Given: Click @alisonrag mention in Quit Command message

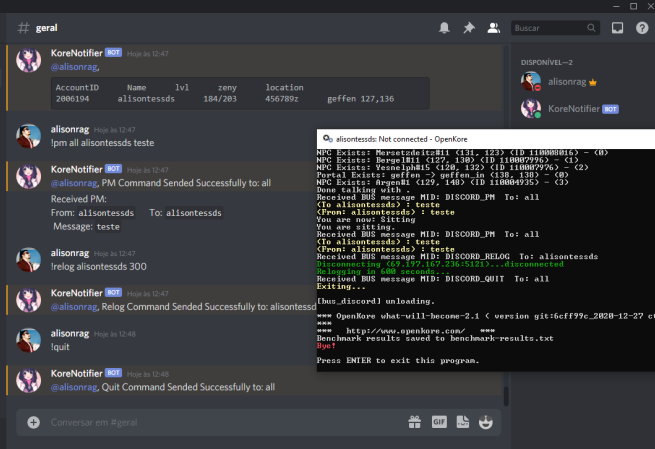Looking at the screenshot, I should pyautogui.click(x=75, y=387).
